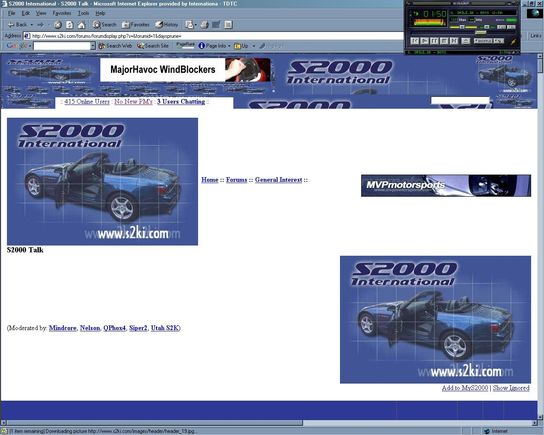Click the Discuss icon in the toolbar
This screenshot has height=435, width=544.
pyautogui.click(x=228, y=25)
